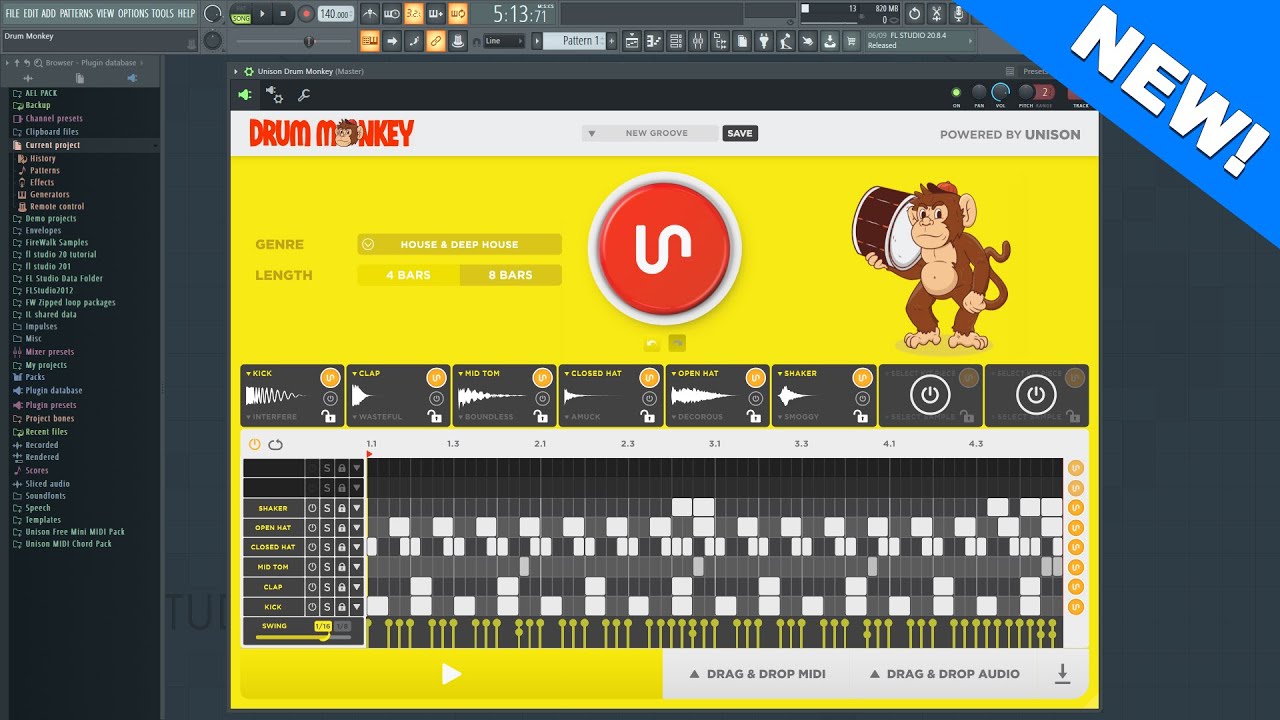Click the FL Studio stop button

click(x=284, y=14)
